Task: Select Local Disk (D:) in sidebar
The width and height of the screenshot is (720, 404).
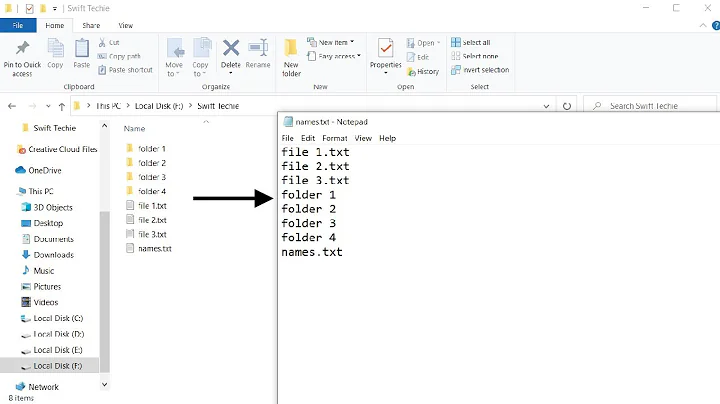Action: 53,334
